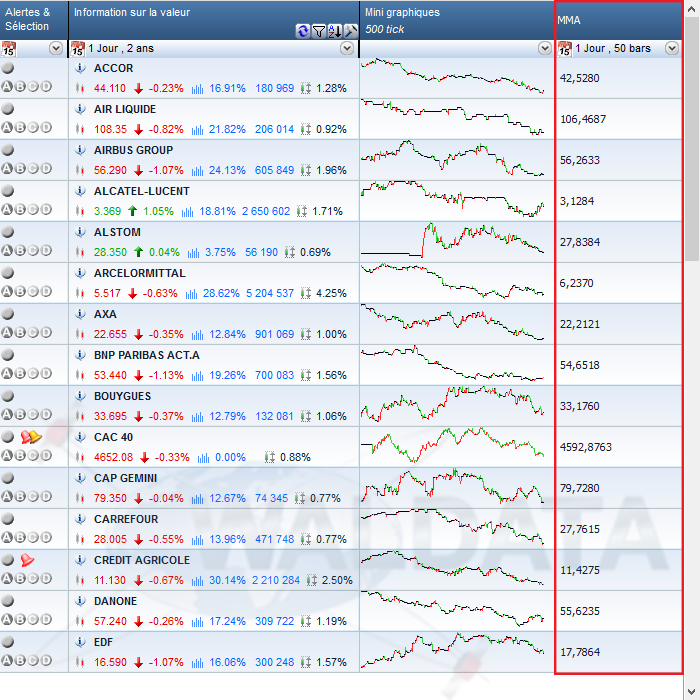This screenshot has height=700, width=700.
Task: Open the AIRBUS GROUP mini chart
Action: [x=453, y=159]
